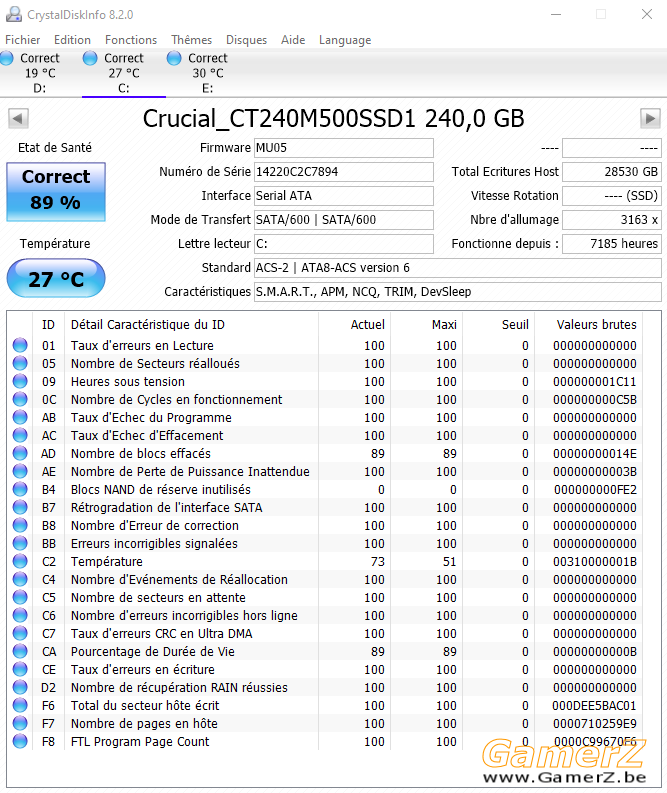
Task: Click the Caractéristiques field
Action: coord(458,292)
